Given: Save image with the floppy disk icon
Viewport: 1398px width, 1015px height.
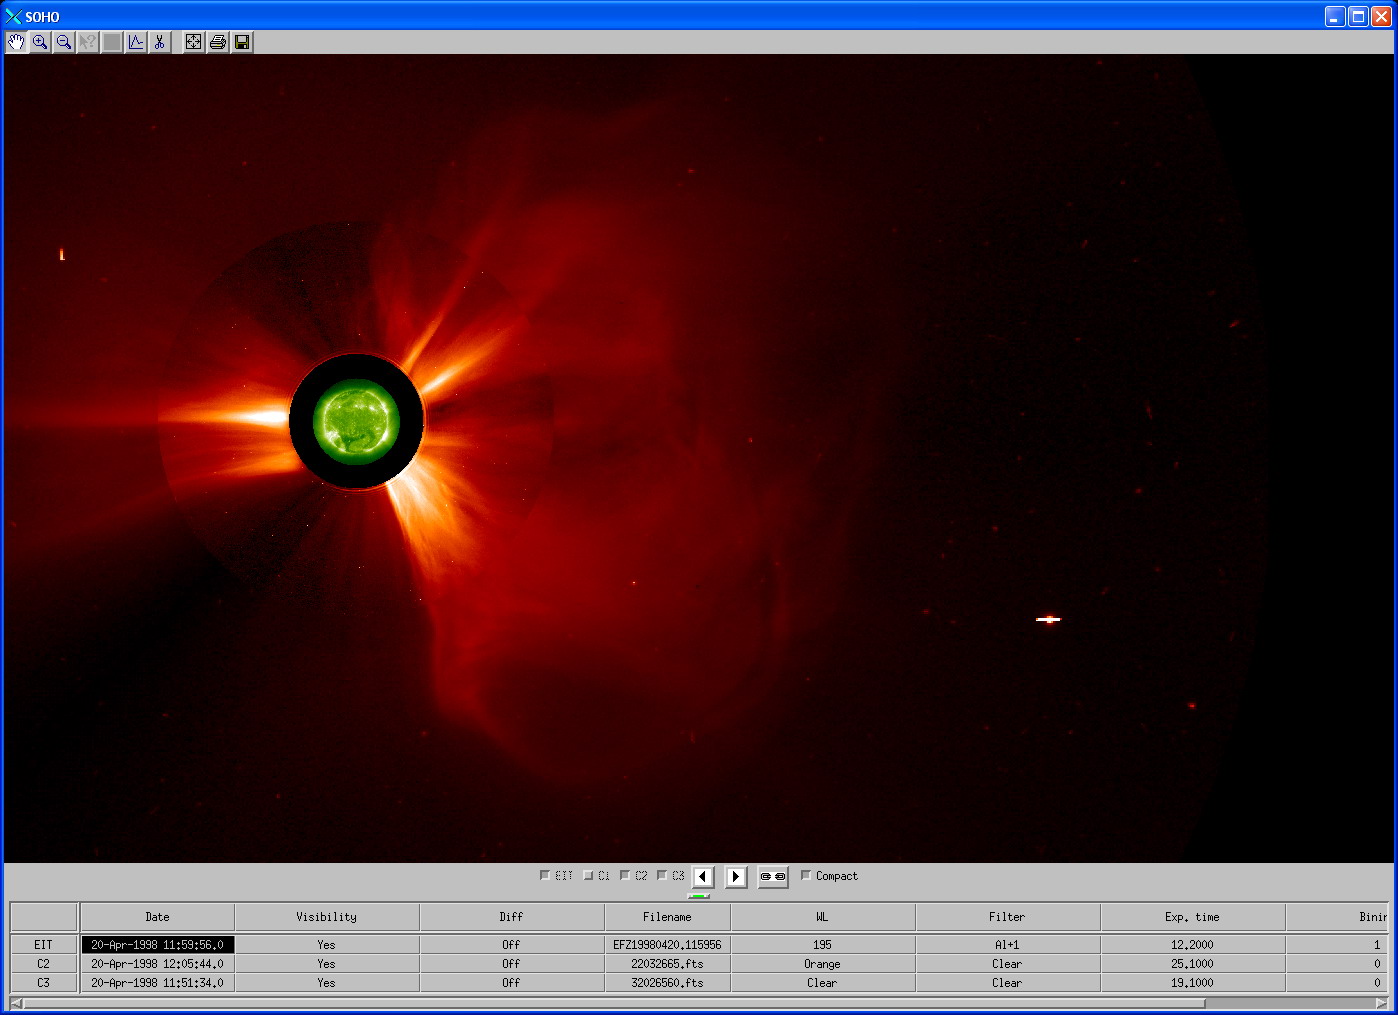Looking at the screenshot, I should [x=242, y=42].
